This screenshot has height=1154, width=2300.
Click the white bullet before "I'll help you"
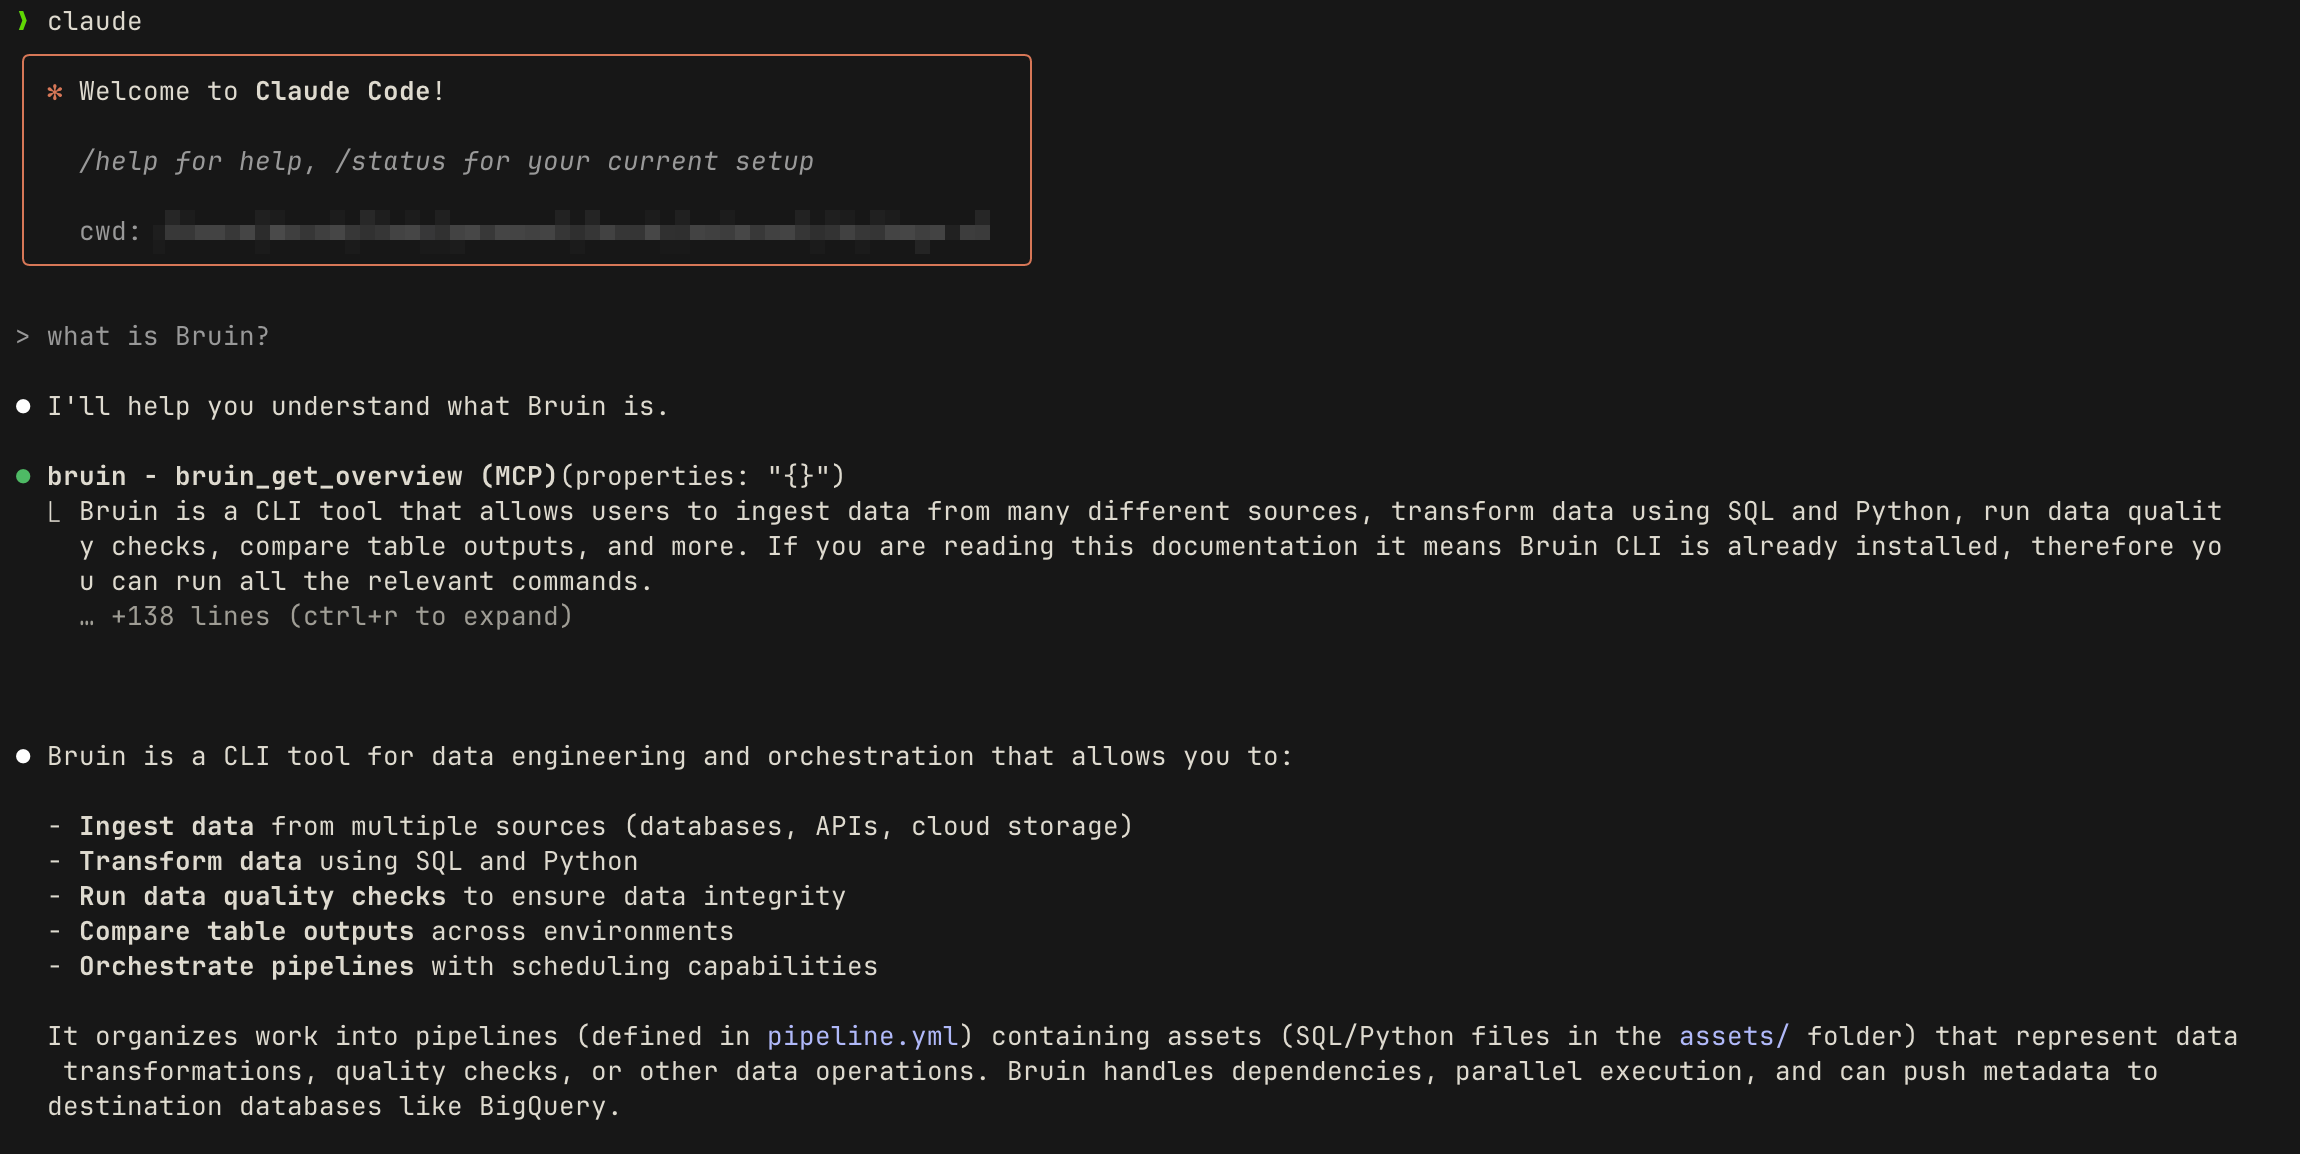[x=23, y=406]
